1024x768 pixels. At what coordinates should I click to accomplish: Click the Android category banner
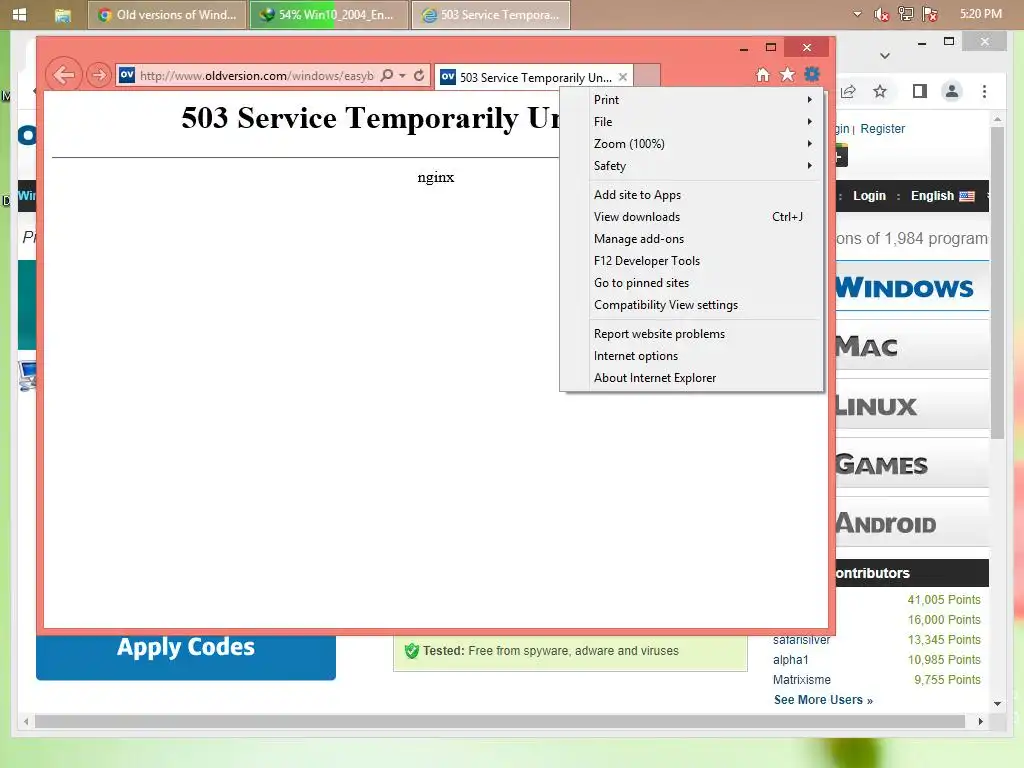tap(912, 522)
